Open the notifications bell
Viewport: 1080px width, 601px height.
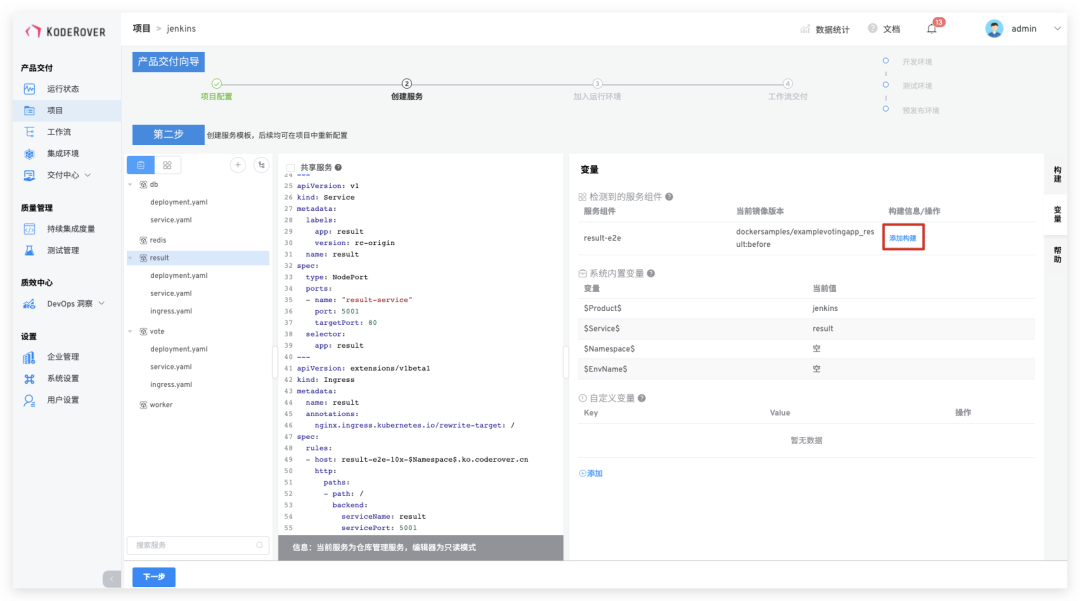tap(932, 29)
